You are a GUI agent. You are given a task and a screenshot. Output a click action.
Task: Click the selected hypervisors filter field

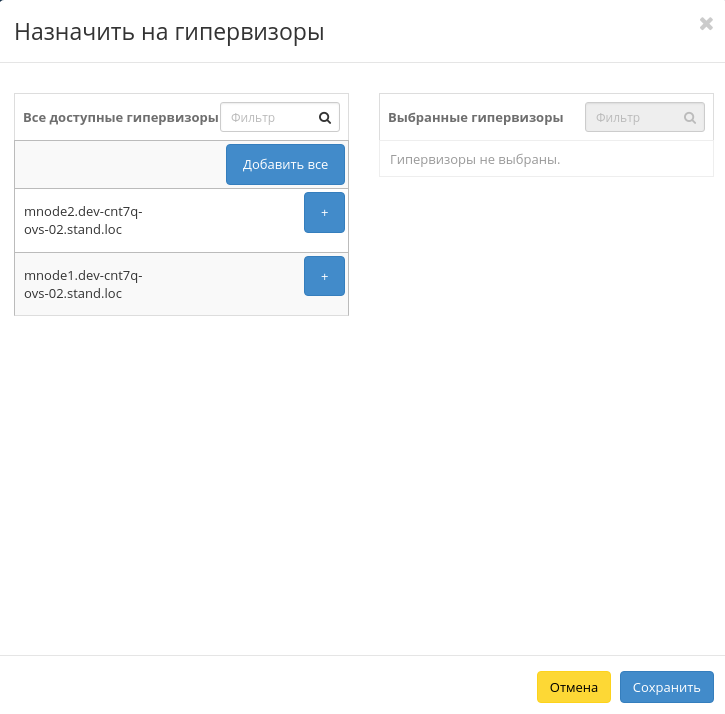click(635, 117)
